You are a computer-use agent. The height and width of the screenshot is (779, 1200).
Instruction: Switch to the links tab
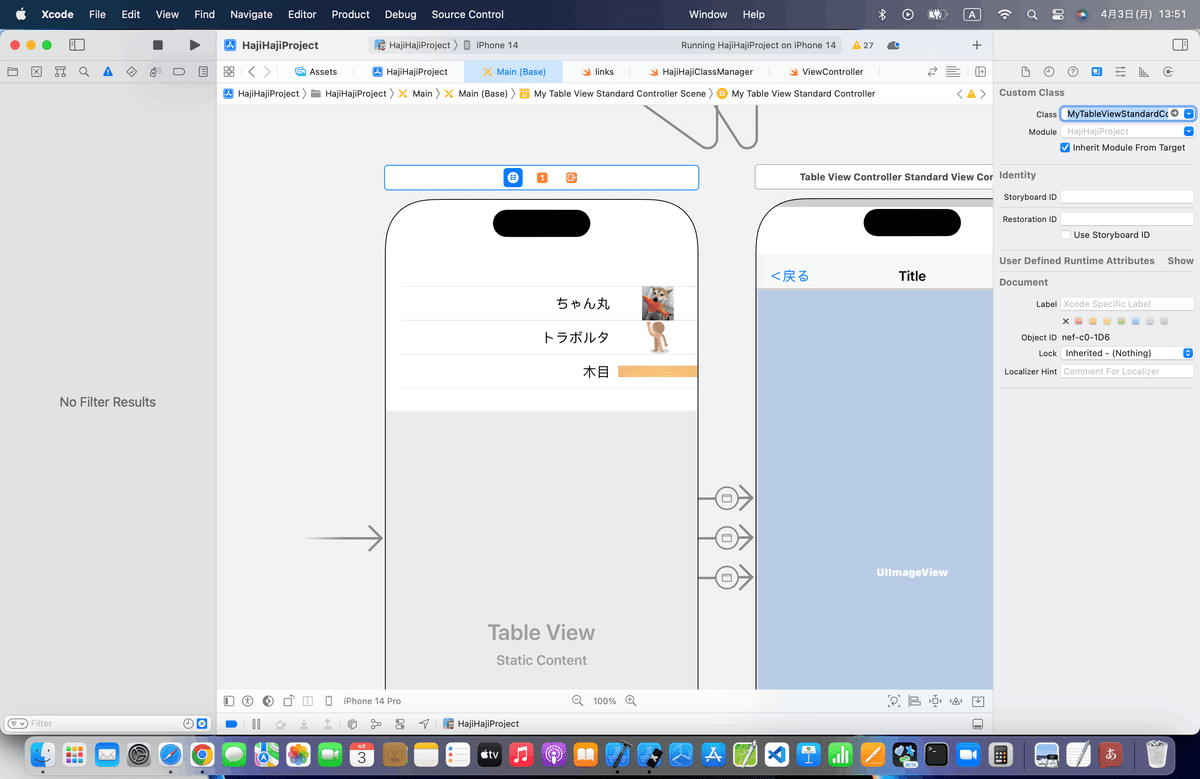598,72
